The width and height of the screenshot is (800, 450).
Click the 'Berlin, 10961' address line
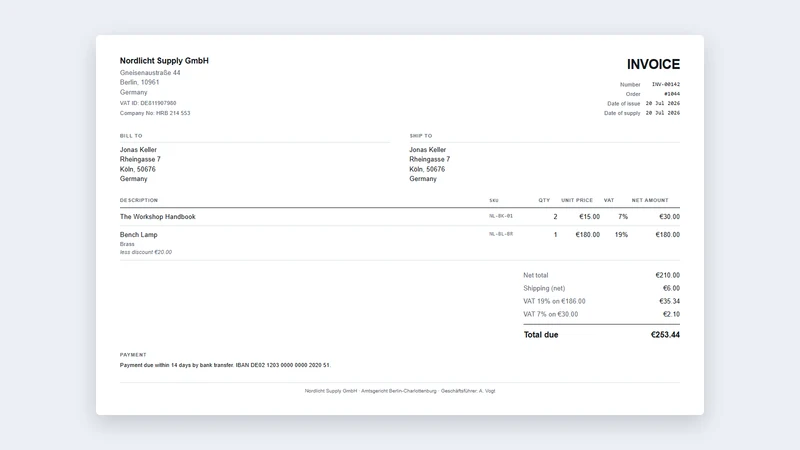[x=139, y=82]
